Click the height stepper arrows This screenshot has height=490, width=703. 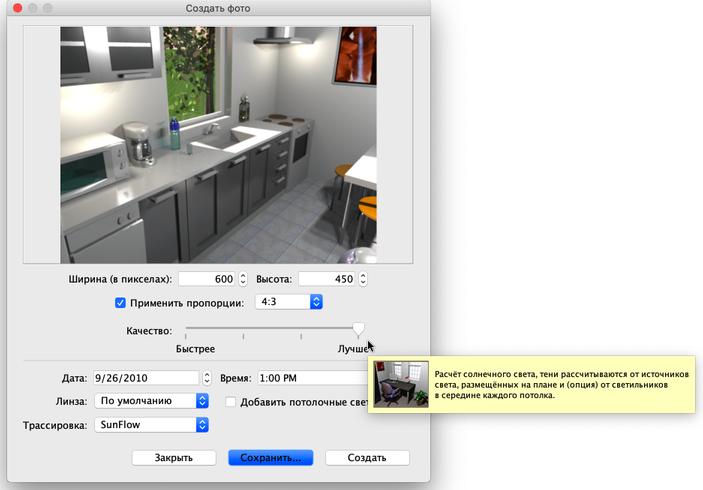[363, 279]
